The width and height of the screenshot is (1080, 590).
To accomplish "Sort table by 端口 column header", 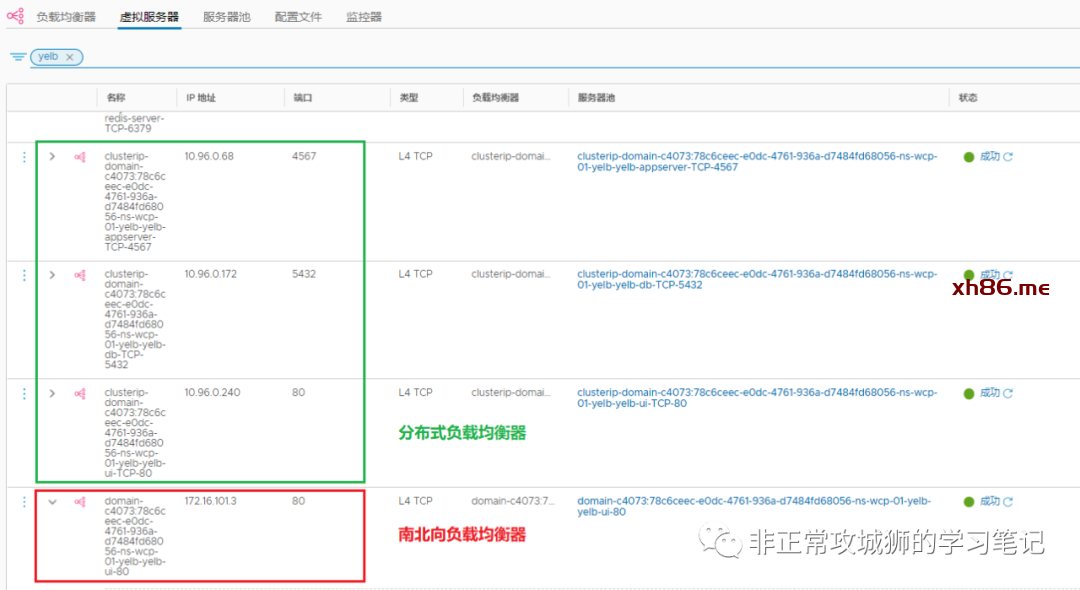I will (x=303, y=98).
